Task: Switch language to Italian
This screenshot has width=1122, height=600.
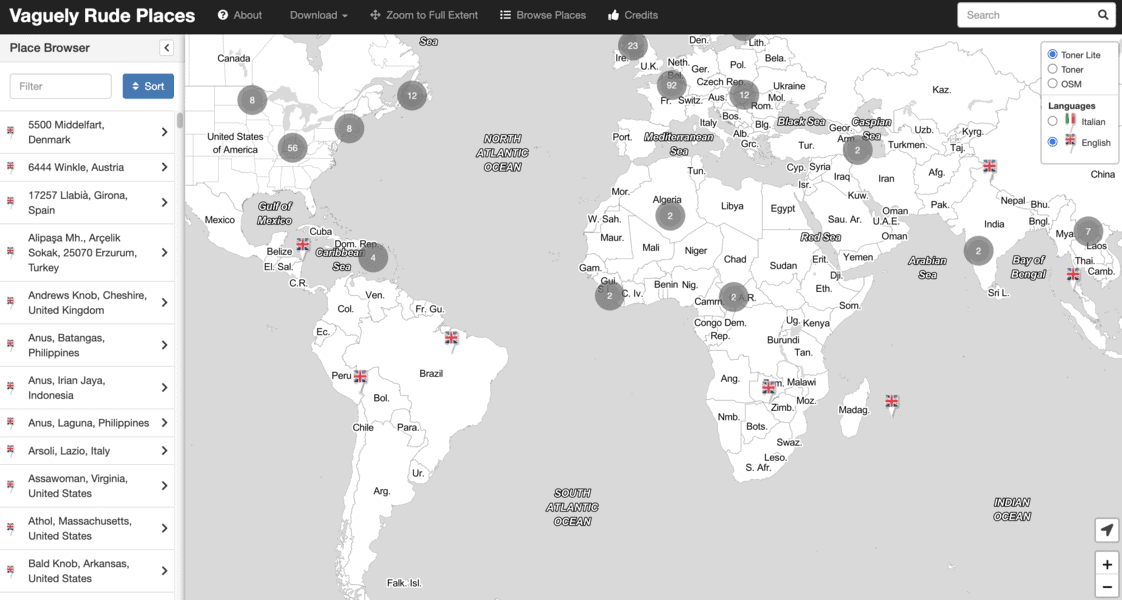Action: tap(1052, 121)
